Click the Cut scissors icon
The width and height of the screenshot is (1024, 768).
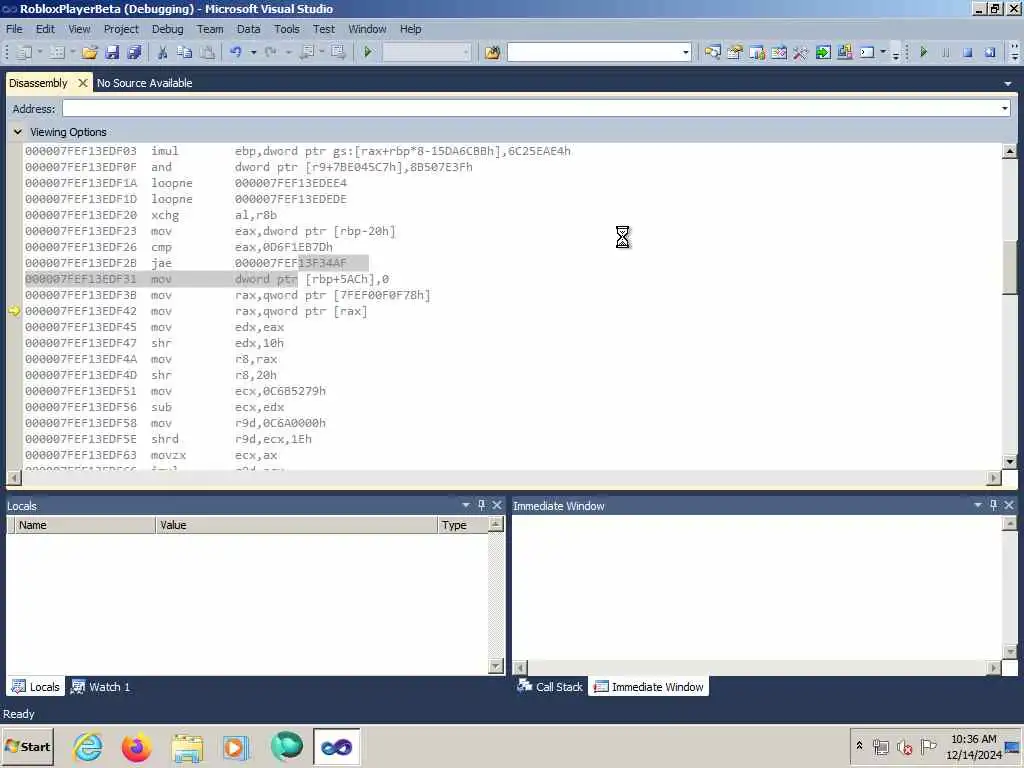pos(163,52)
